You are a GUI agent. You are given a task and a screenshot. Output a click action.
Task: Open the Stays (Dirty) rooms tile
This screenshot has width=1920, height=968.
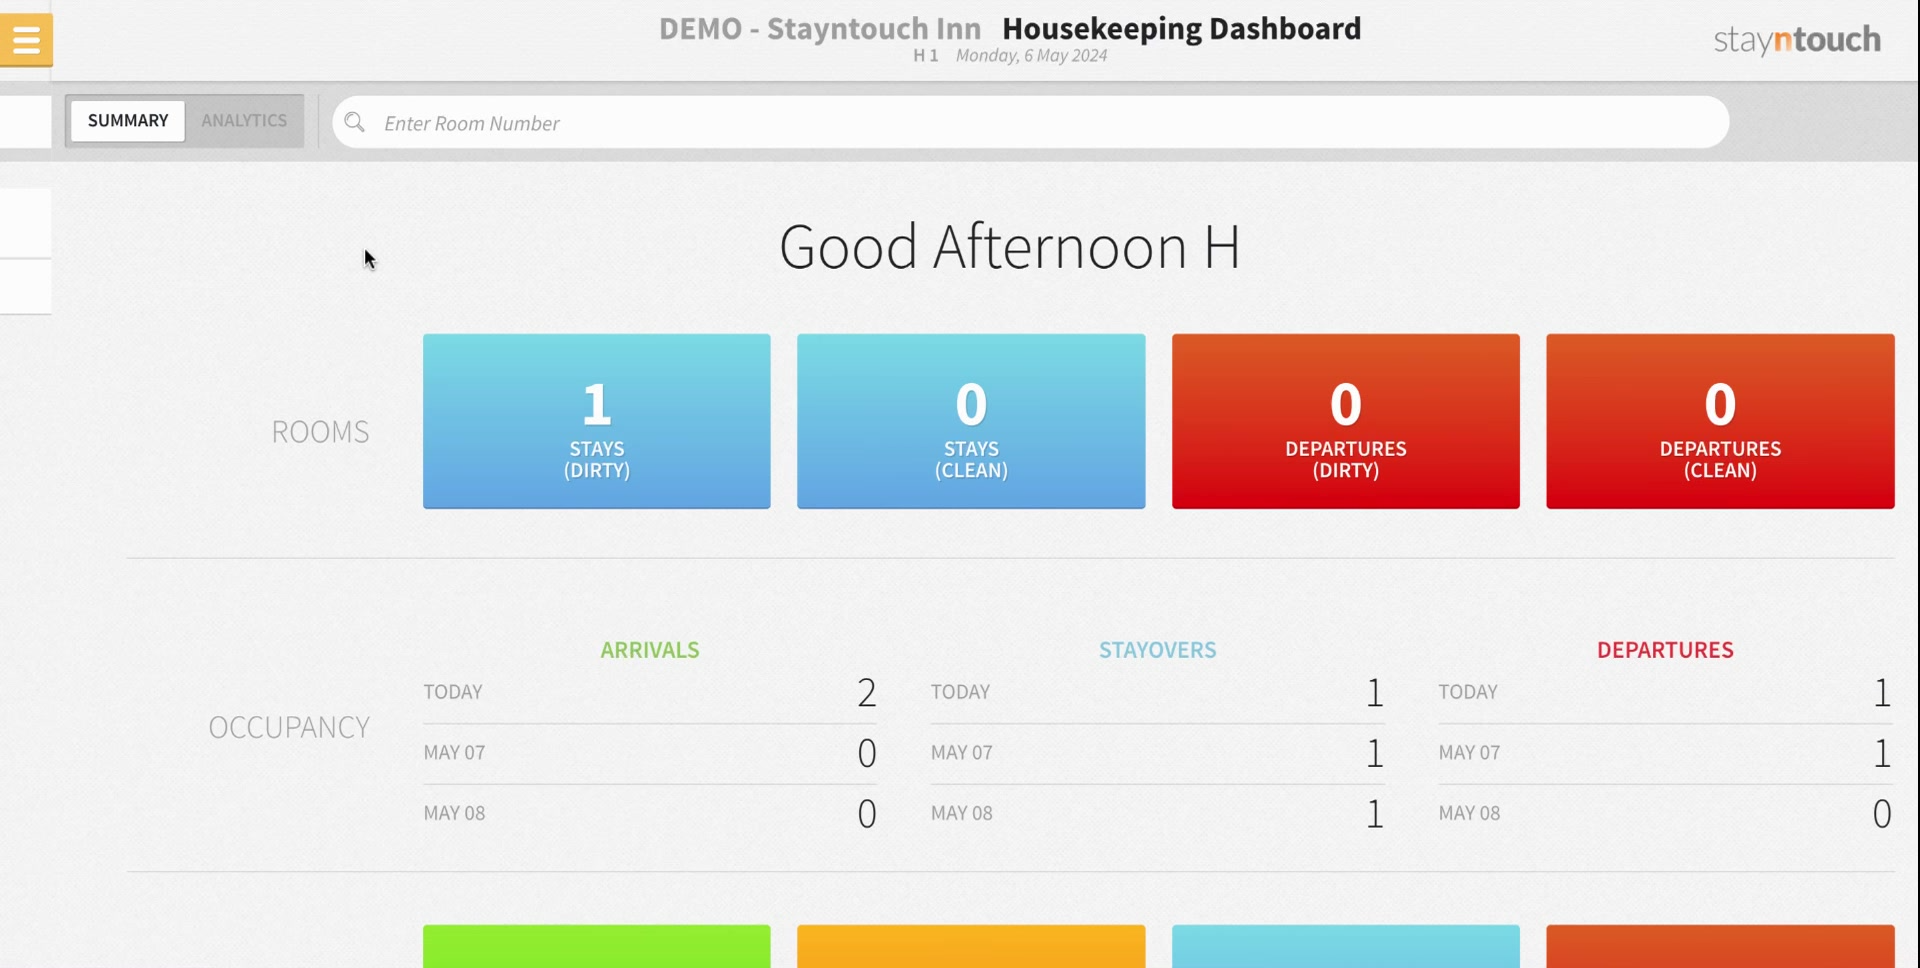(x=597, y=421)
